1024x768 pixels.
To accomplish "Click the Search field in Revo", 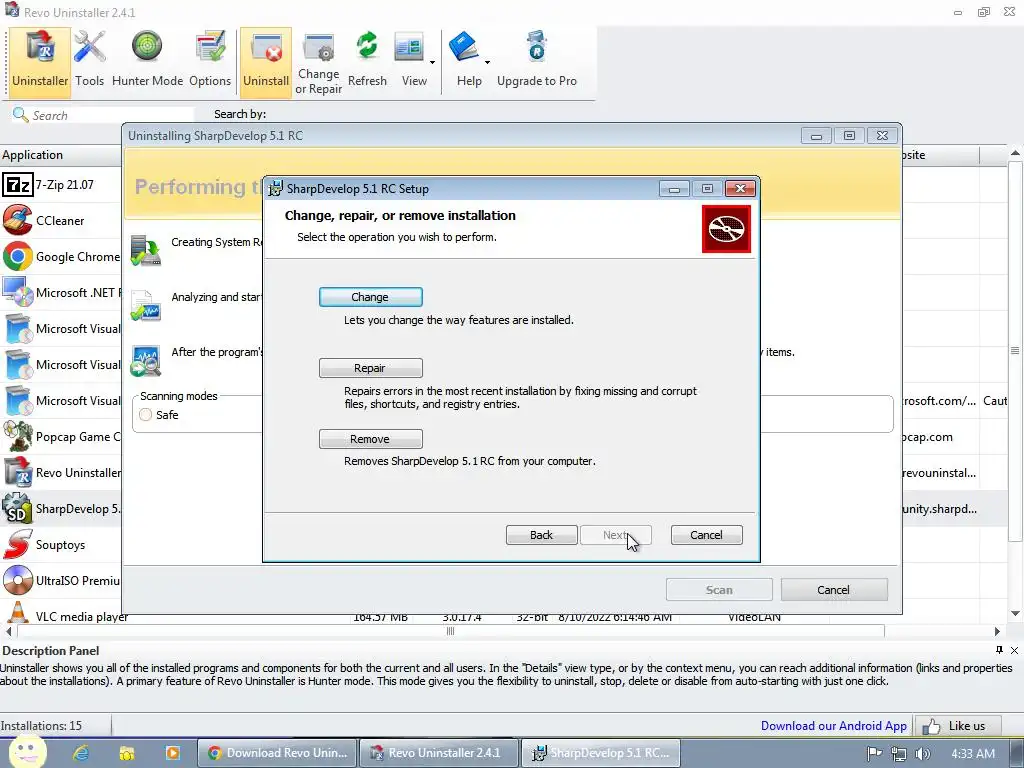I will [x=103, y=115].
